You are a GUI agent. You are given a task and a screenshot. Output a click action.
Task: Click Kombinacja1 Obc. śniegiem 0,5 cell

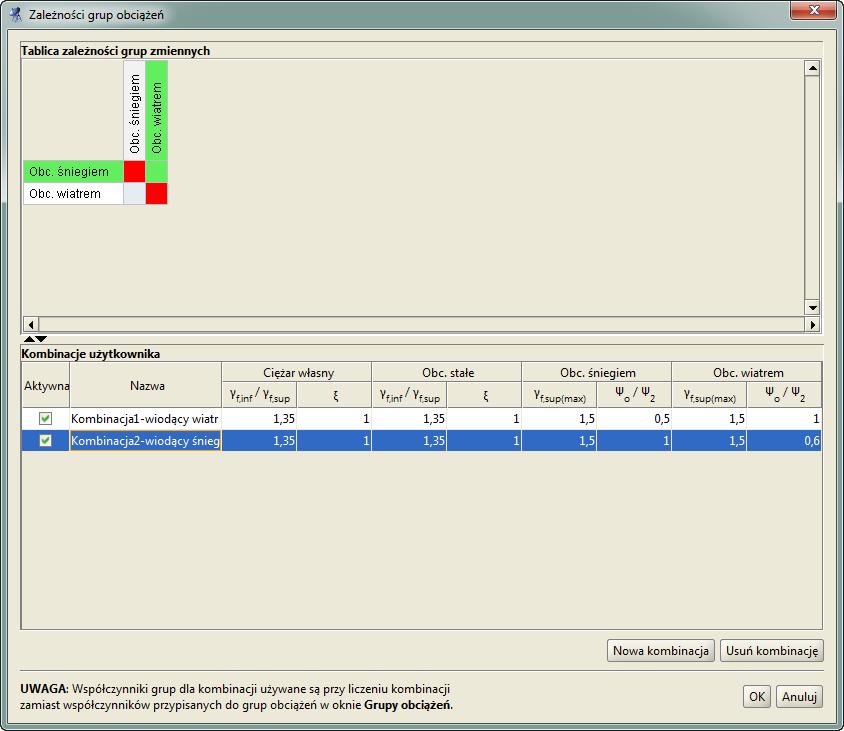[634, 418]
